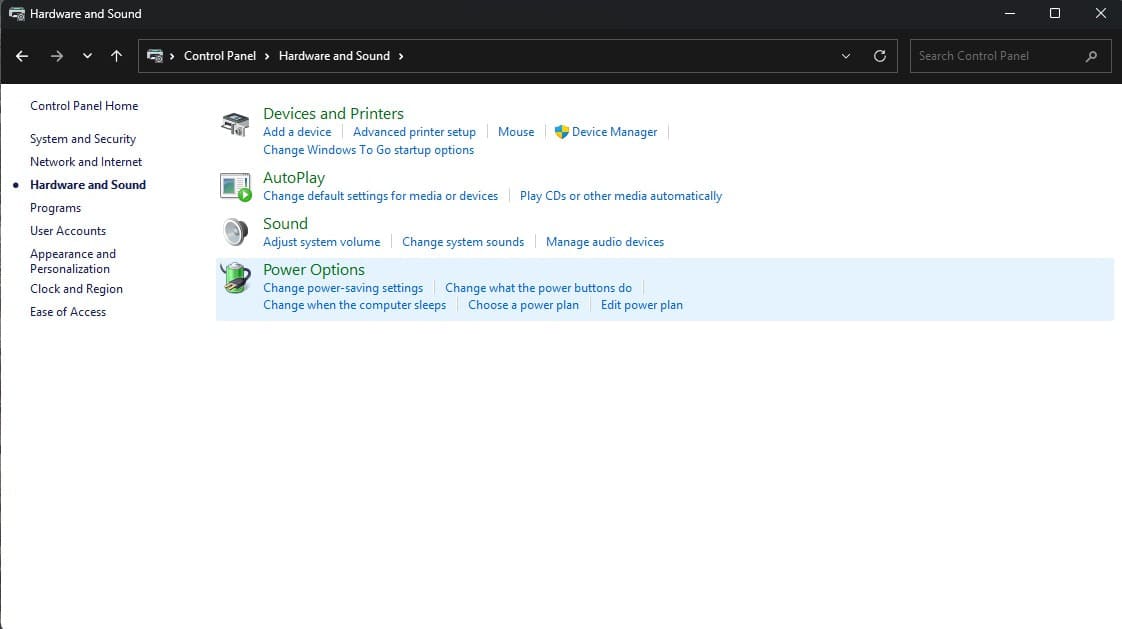Click Change what the power buttons do

(x=538, y=288)
